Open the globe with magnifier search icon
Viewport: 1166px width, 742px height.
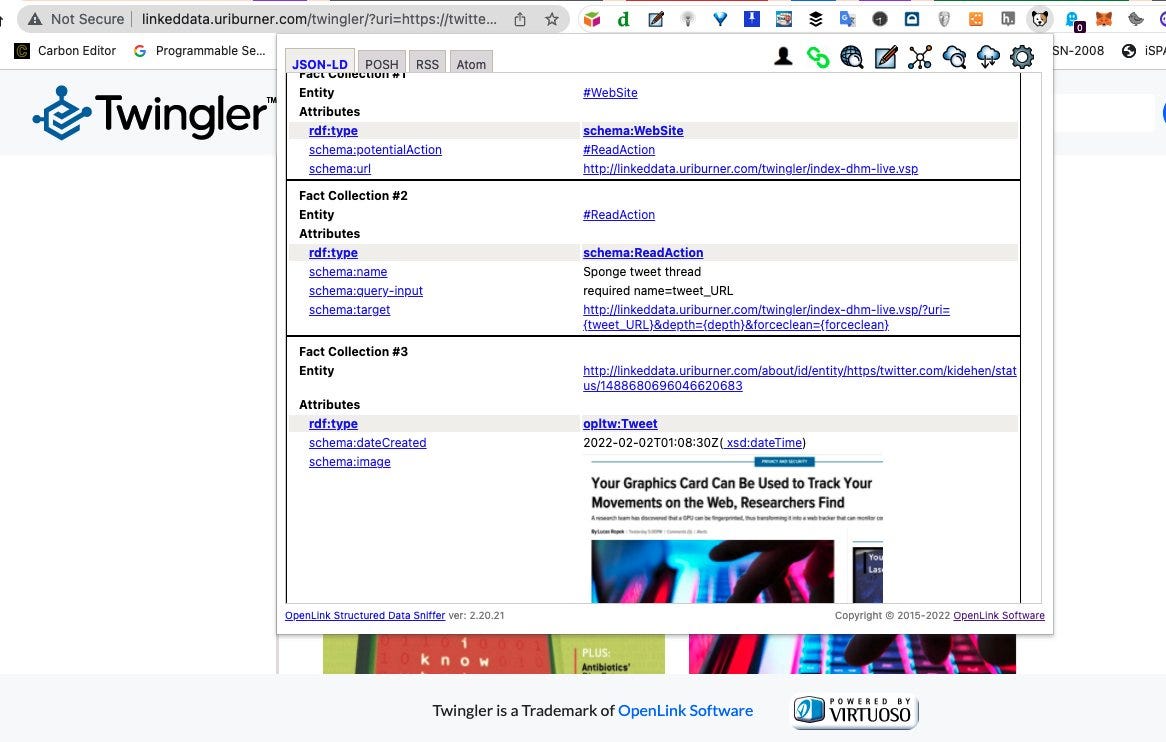851,57
